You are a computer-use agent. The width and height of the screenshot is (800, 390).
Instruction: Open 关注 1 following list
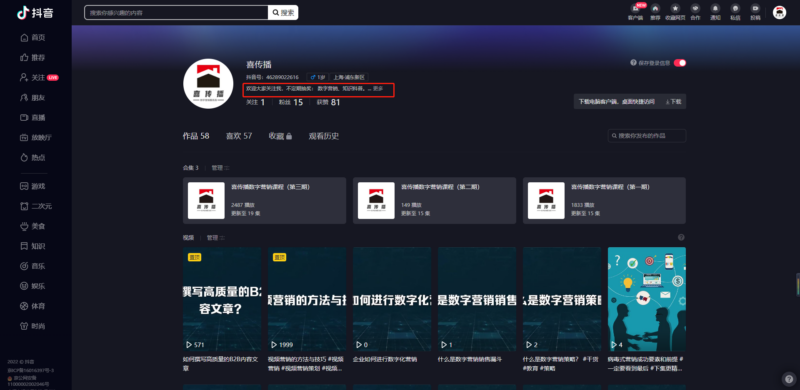255,103
